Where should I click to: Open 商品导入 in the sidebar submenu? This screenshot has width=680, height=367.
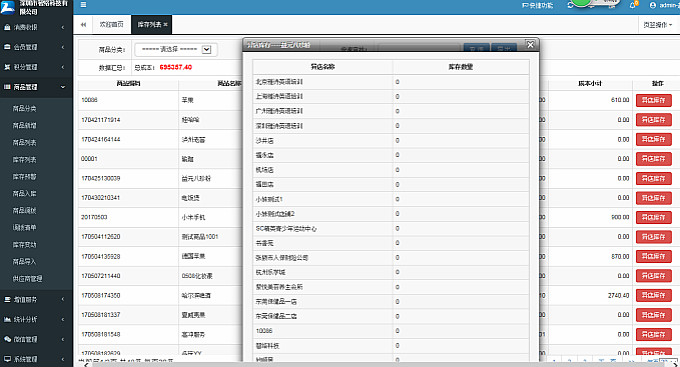24,262
